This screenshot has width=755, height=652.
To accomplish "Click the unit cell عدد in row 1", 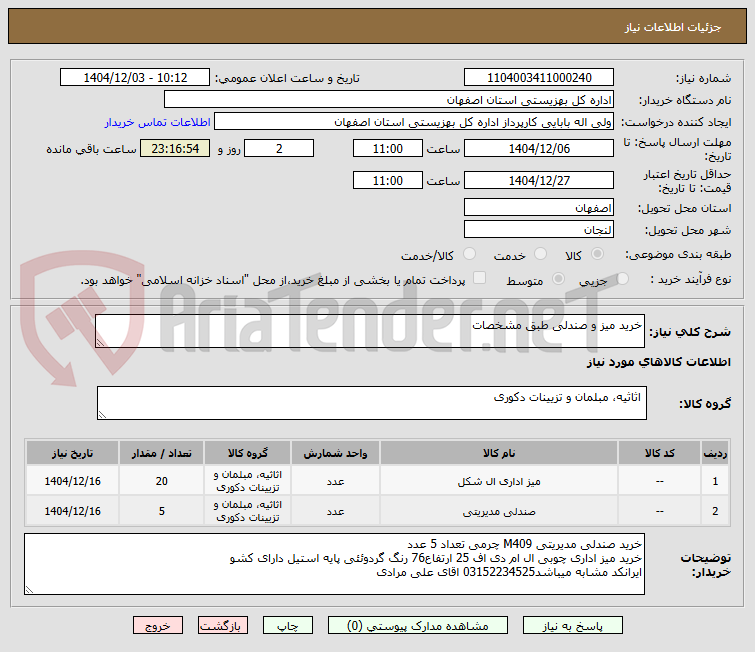I will (335, 481).
